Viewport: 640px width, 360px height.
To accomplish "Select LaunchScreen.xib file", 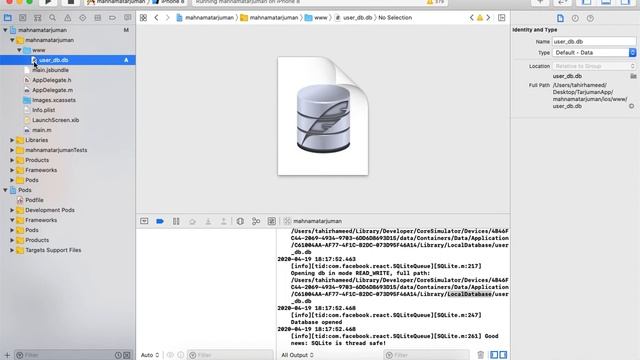I will coord(56,120).
